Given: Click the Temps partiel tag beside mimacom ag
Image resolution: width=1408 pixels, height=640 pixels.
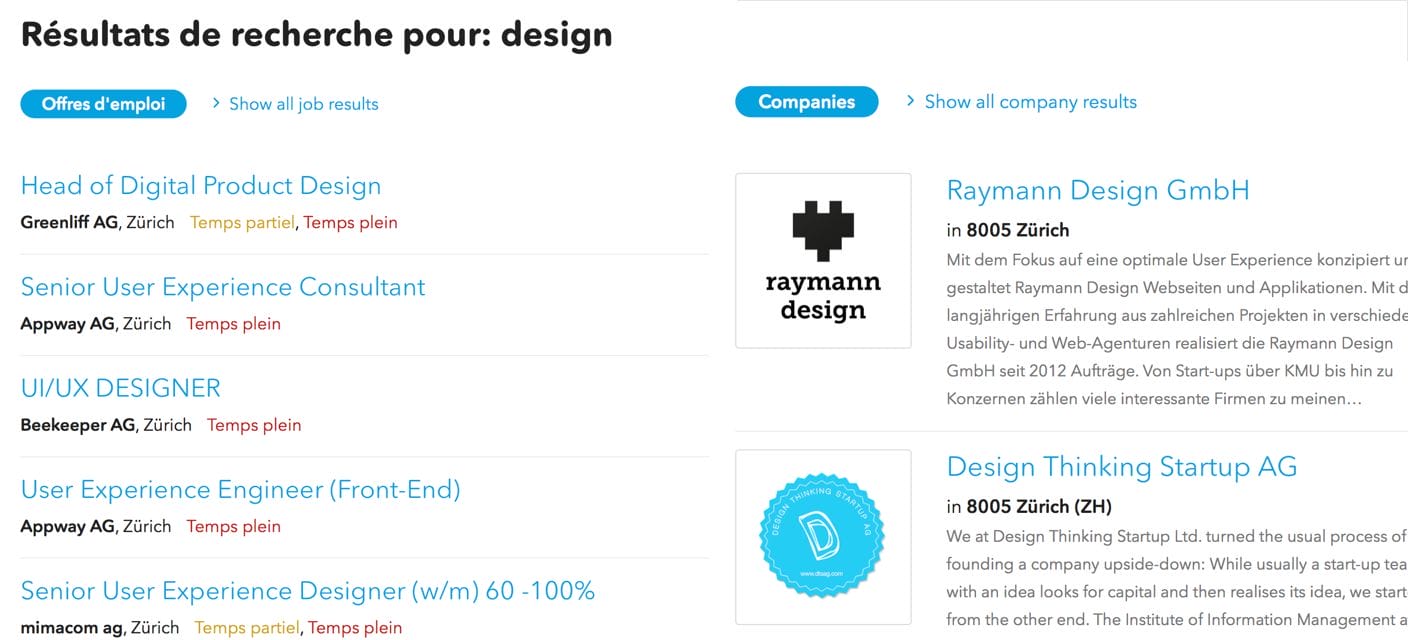Looking at the screenshot, I should (246, 627).
